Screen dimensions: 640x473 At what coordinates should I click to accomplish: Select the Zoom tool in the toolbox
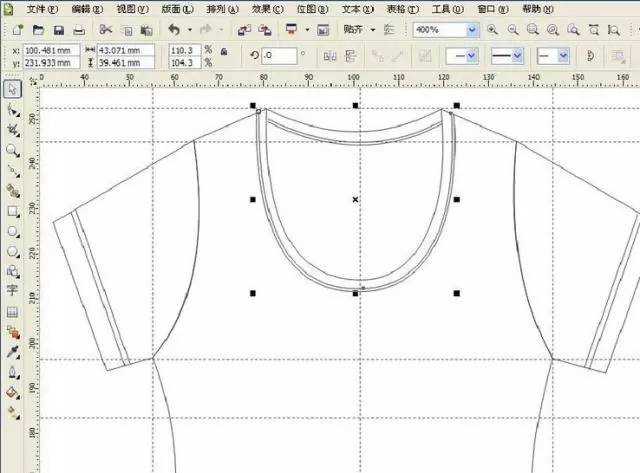13,150
